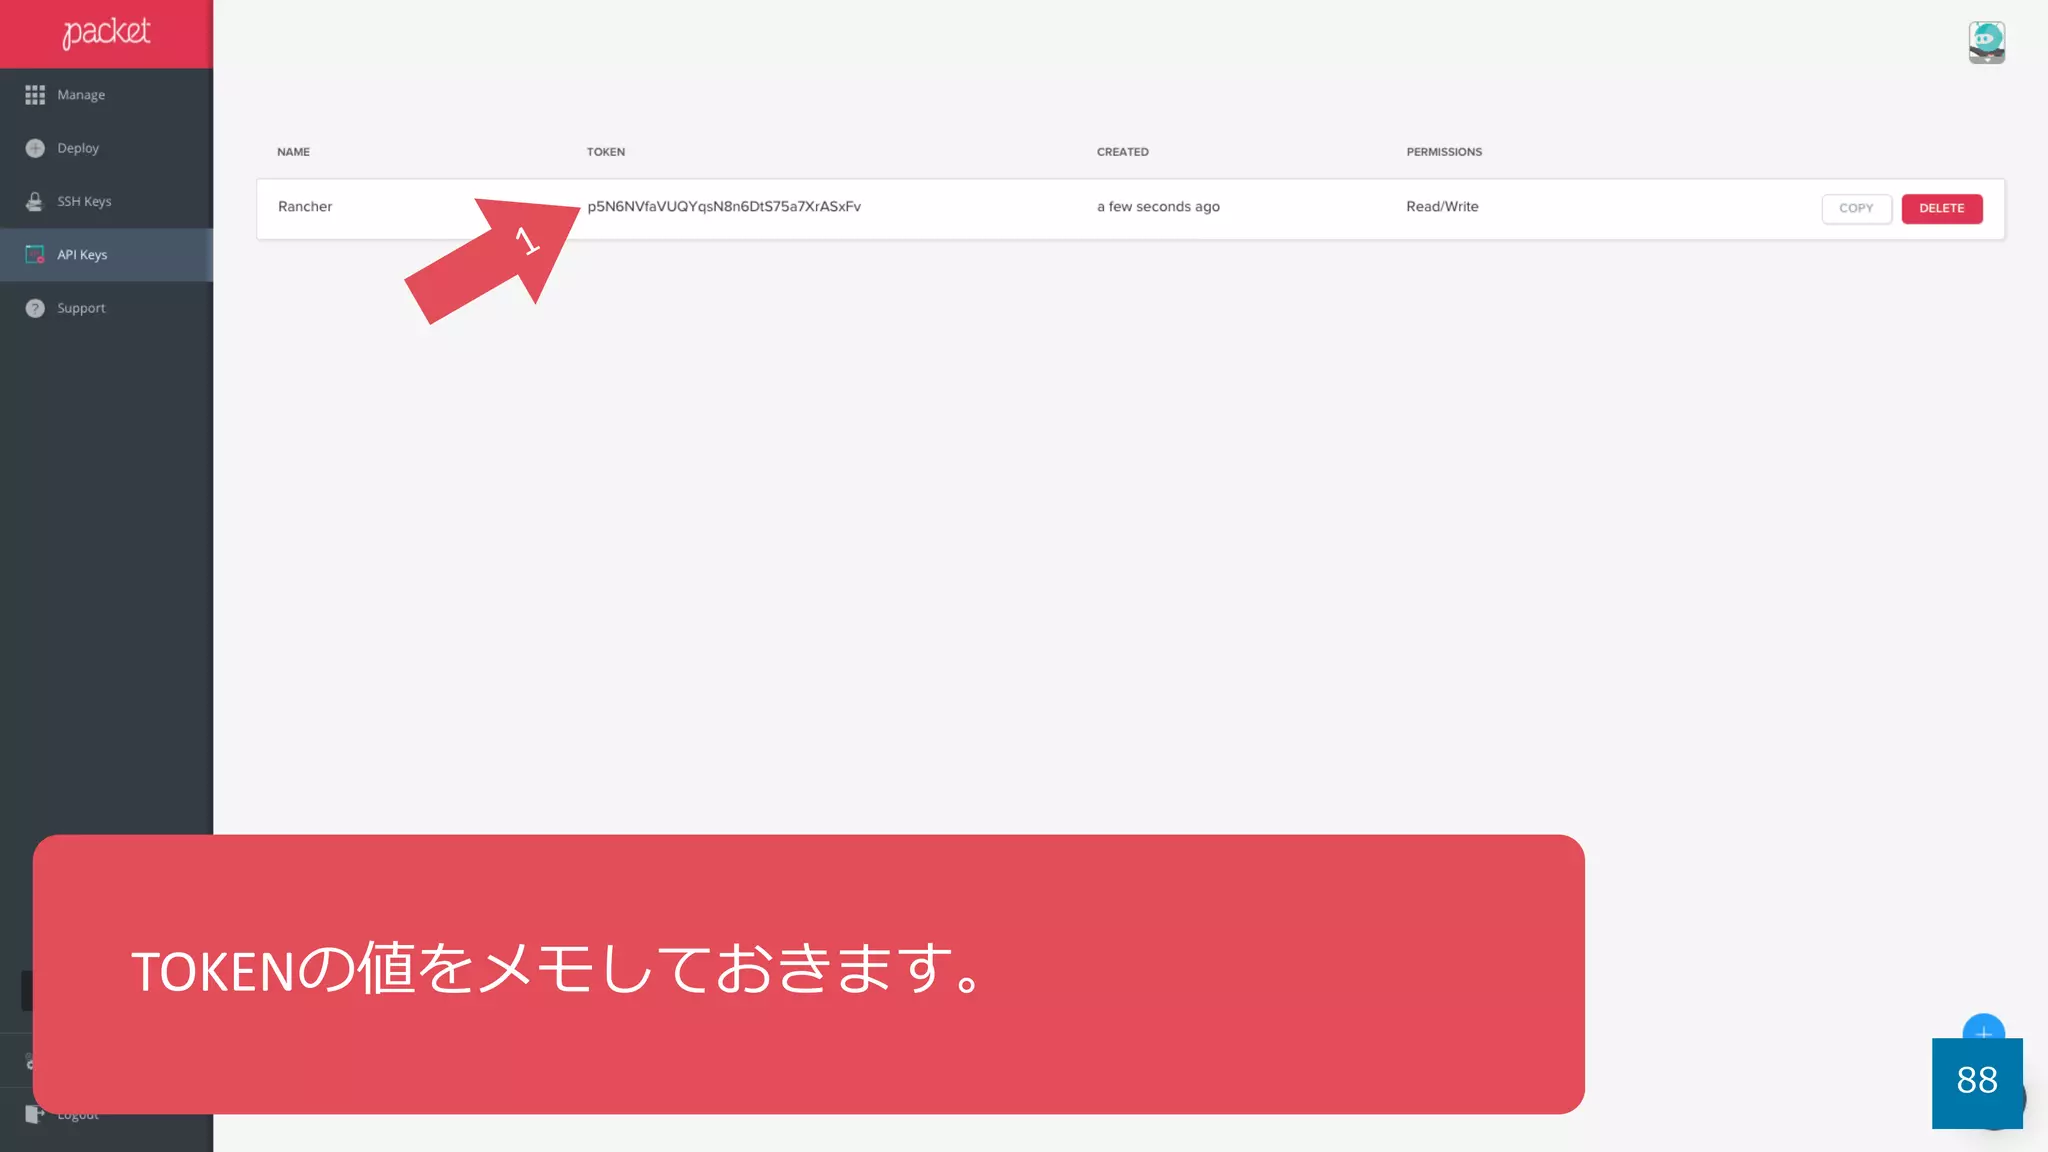Click the TOKEN column header

tap(606, 152)
